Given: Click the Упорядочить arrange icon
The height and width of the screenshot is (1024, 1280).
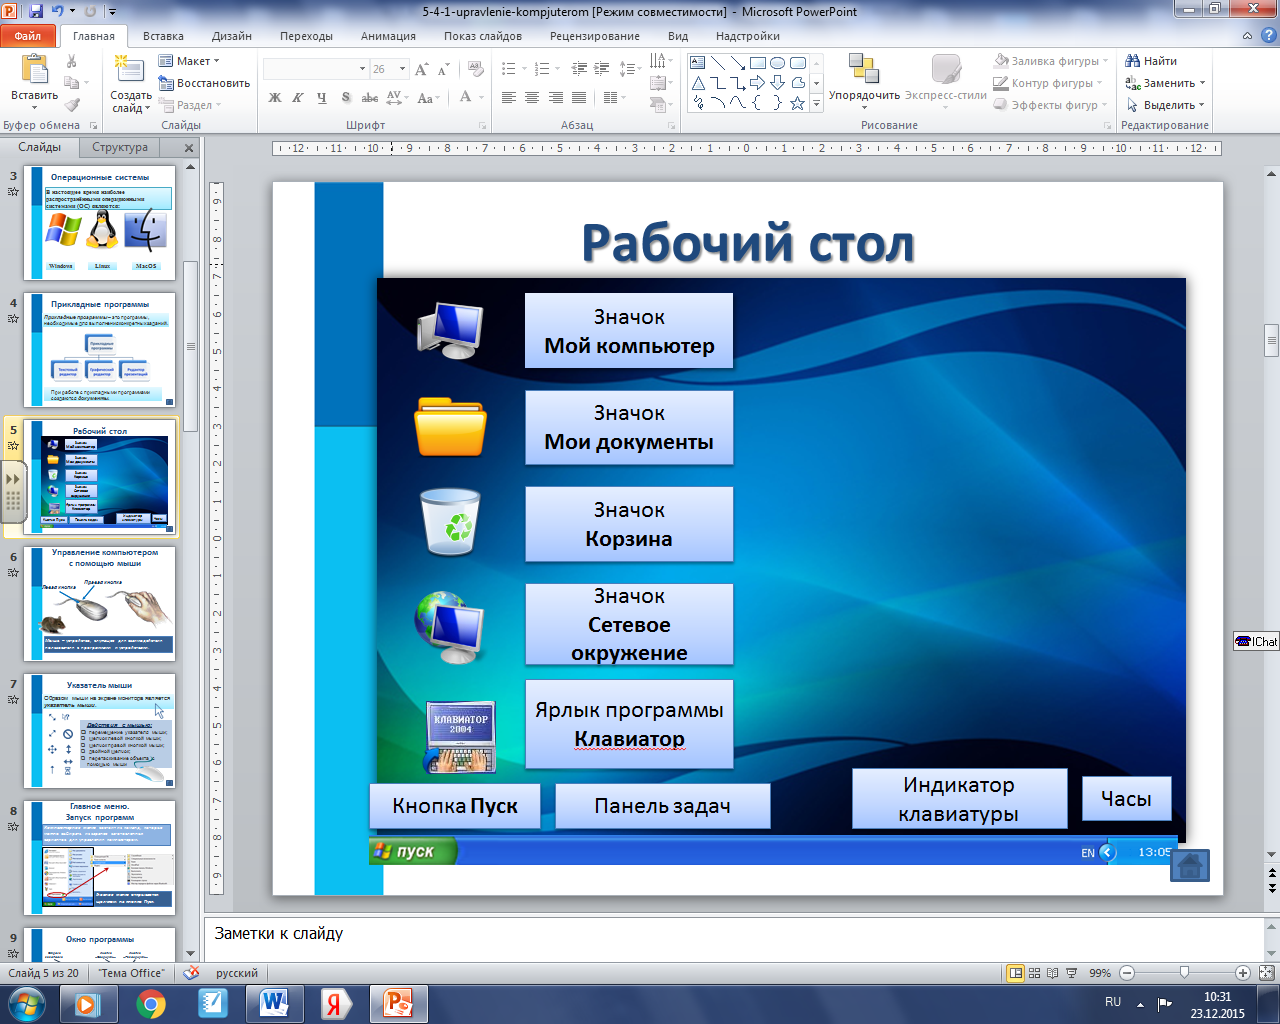Looking at the screenshot, I should pos(864,69).
